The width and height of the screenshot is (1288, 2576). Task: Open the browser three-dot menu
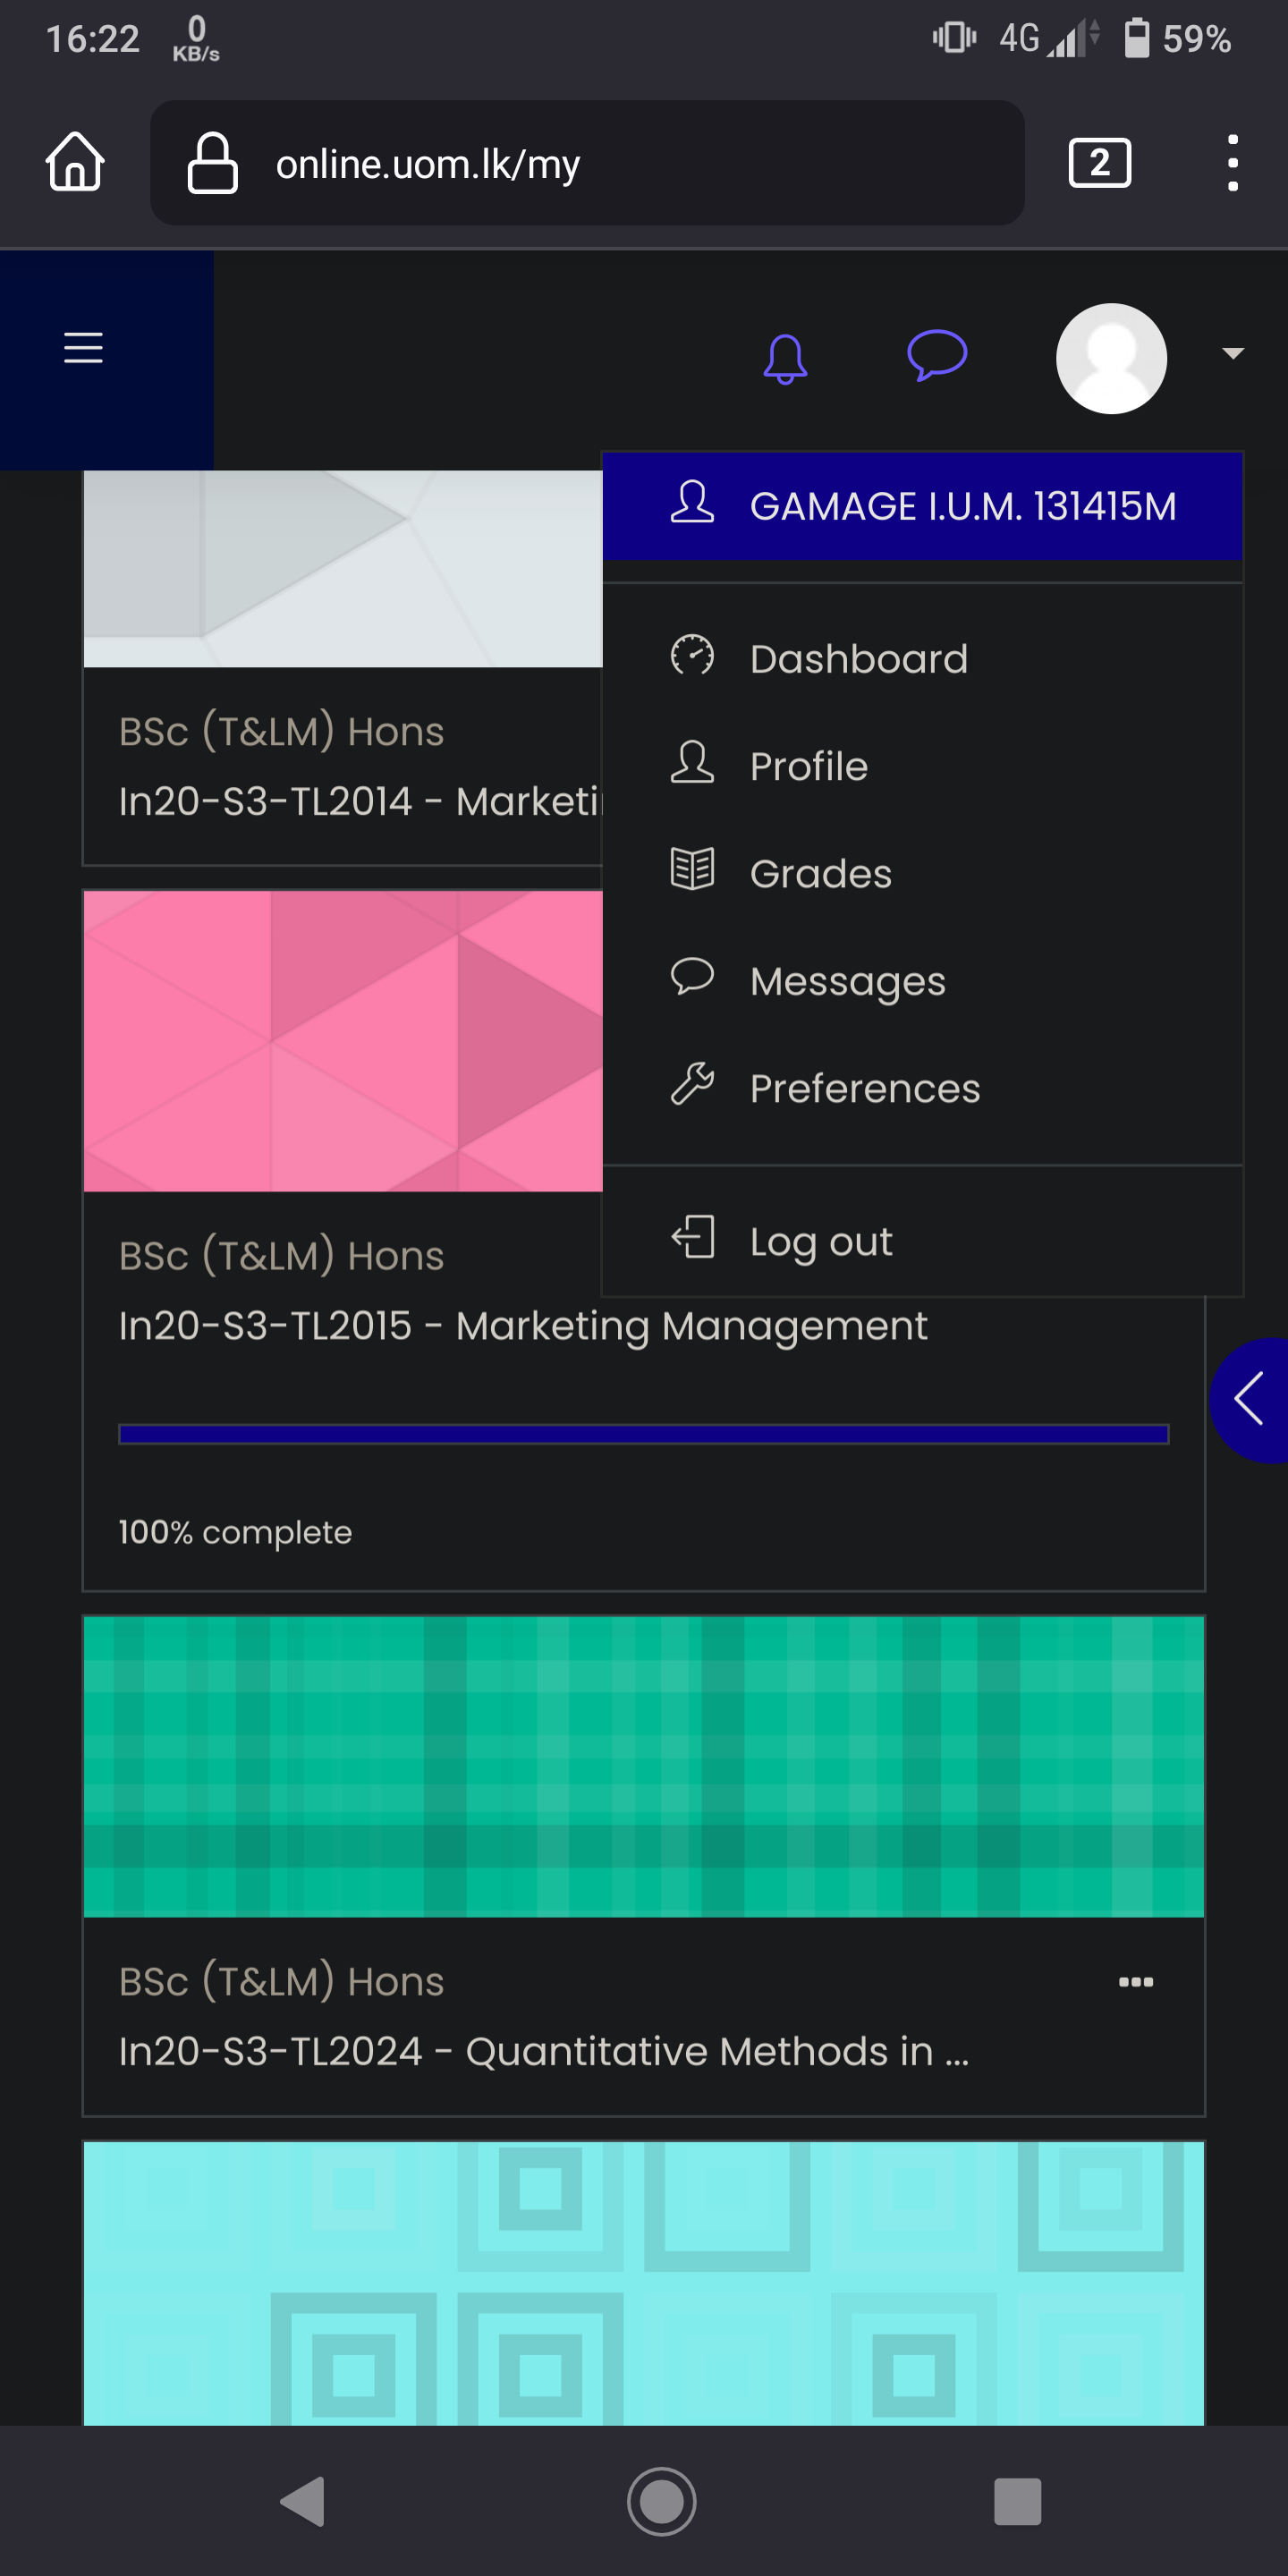click(x=1233, y=162)
